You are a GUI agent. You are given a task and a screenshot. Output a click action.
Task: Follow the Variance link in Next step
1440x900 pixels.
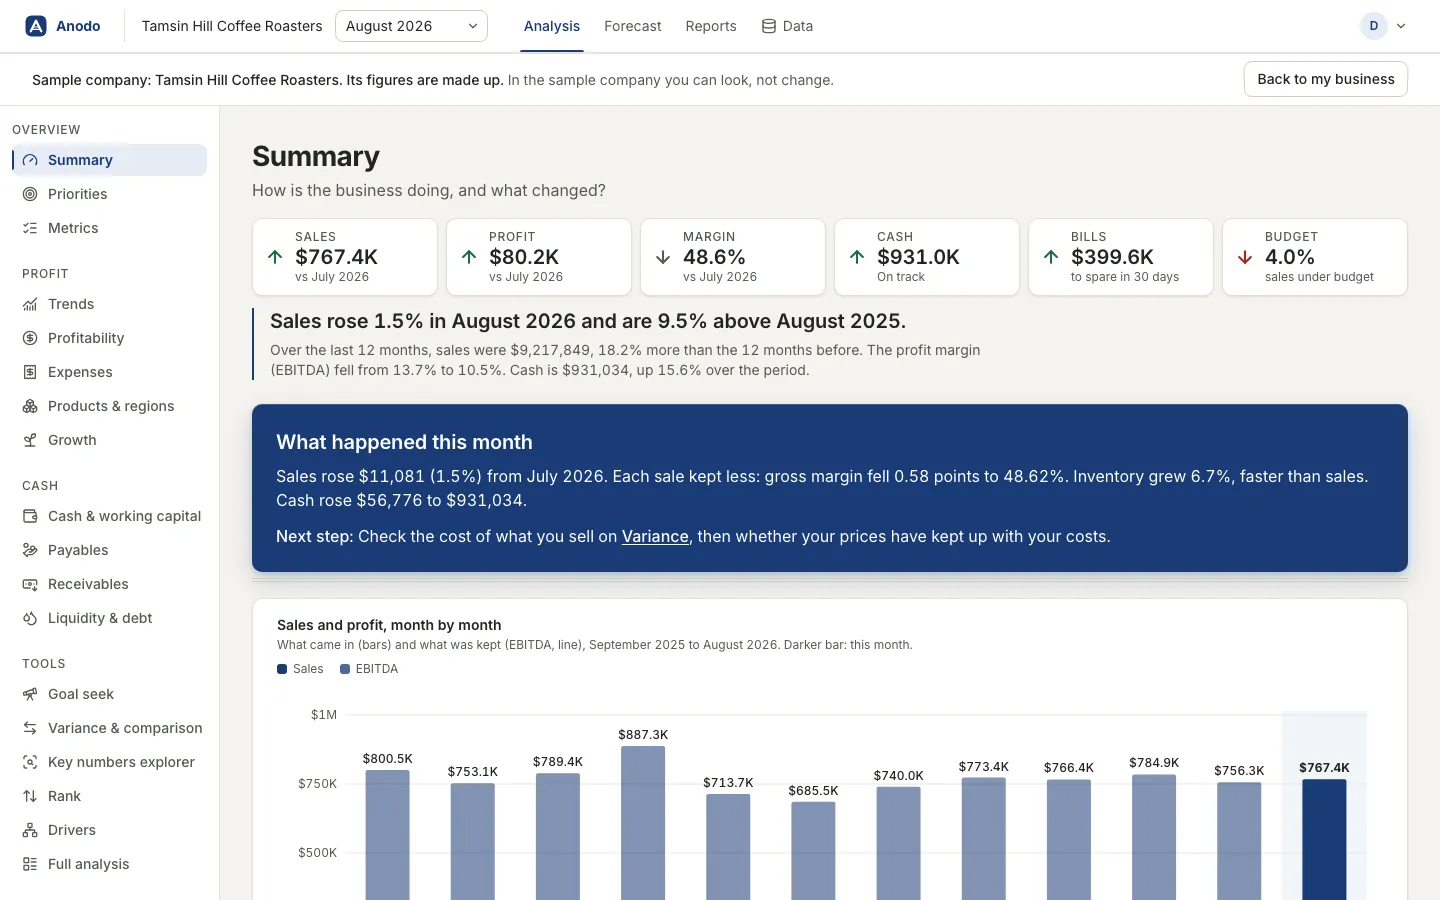[655, 537]
